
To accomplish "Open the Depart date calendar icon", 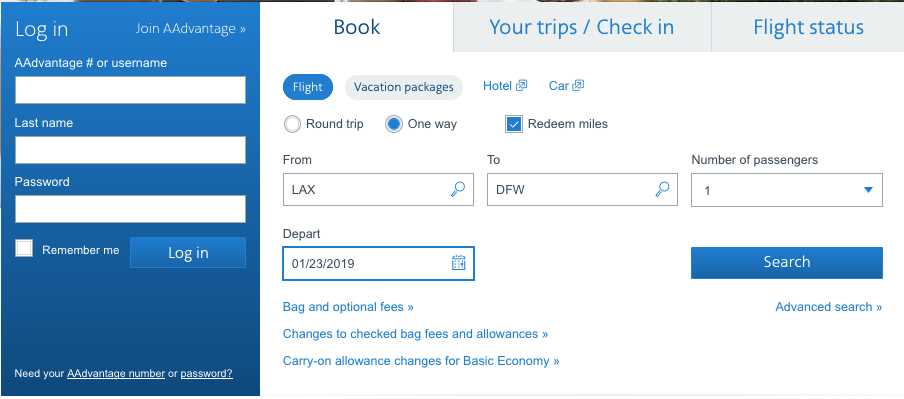I will click(x=458, y=263).
